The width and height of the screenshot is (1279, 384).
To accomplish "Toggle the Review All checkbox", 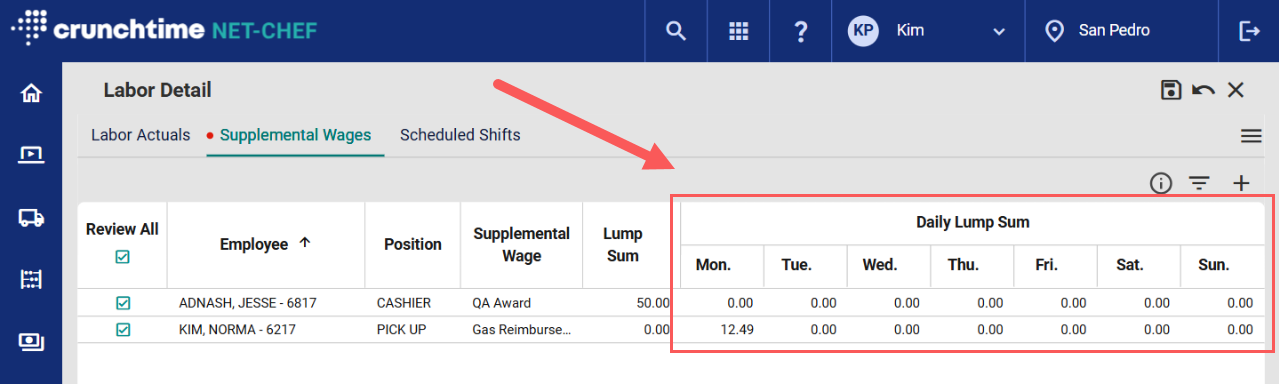I will click(x=122, y=257).
